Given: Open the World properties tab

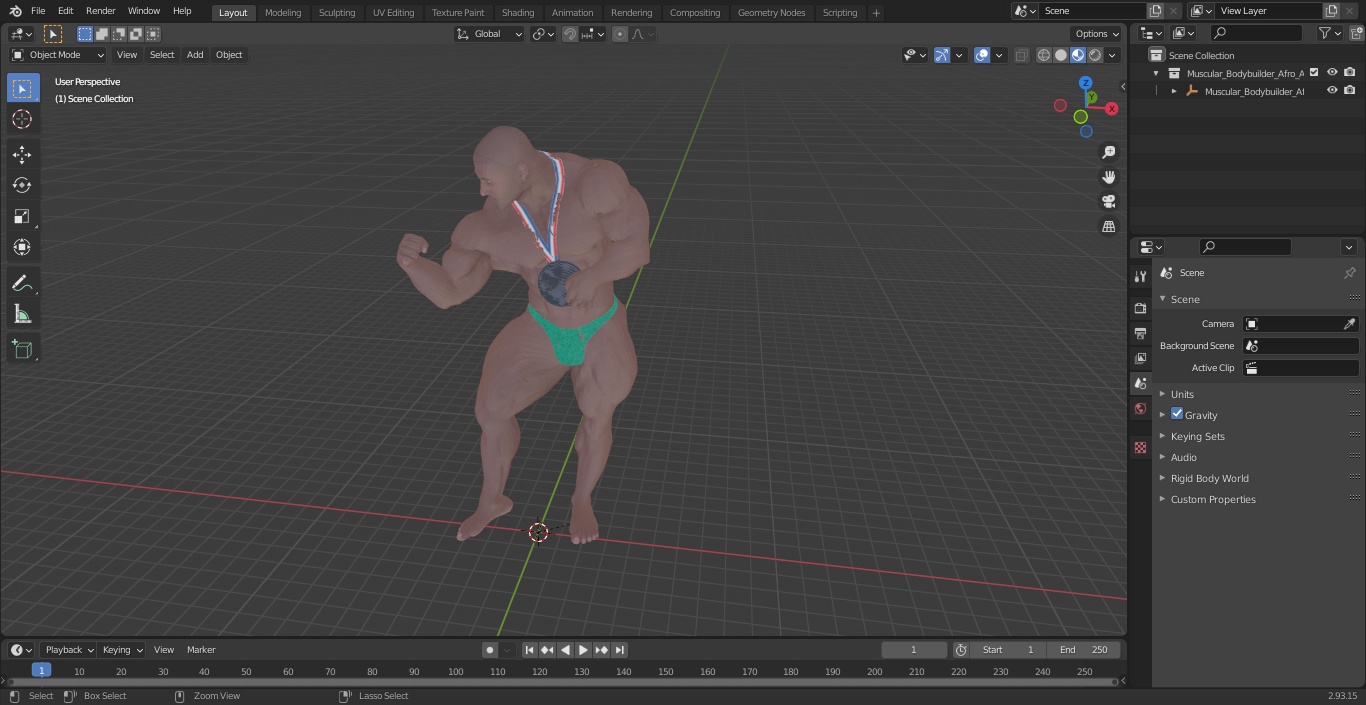Looking at the screenshot, I should 1140,408.
